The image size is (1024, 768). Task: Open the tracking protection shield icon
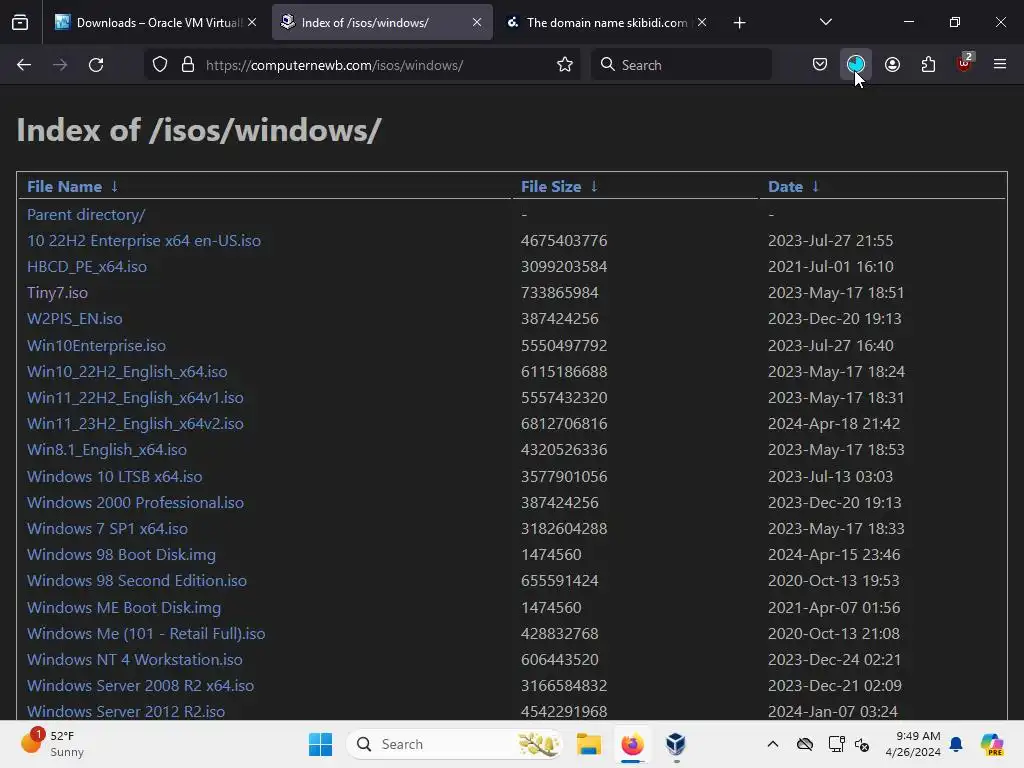pos(160,65)
